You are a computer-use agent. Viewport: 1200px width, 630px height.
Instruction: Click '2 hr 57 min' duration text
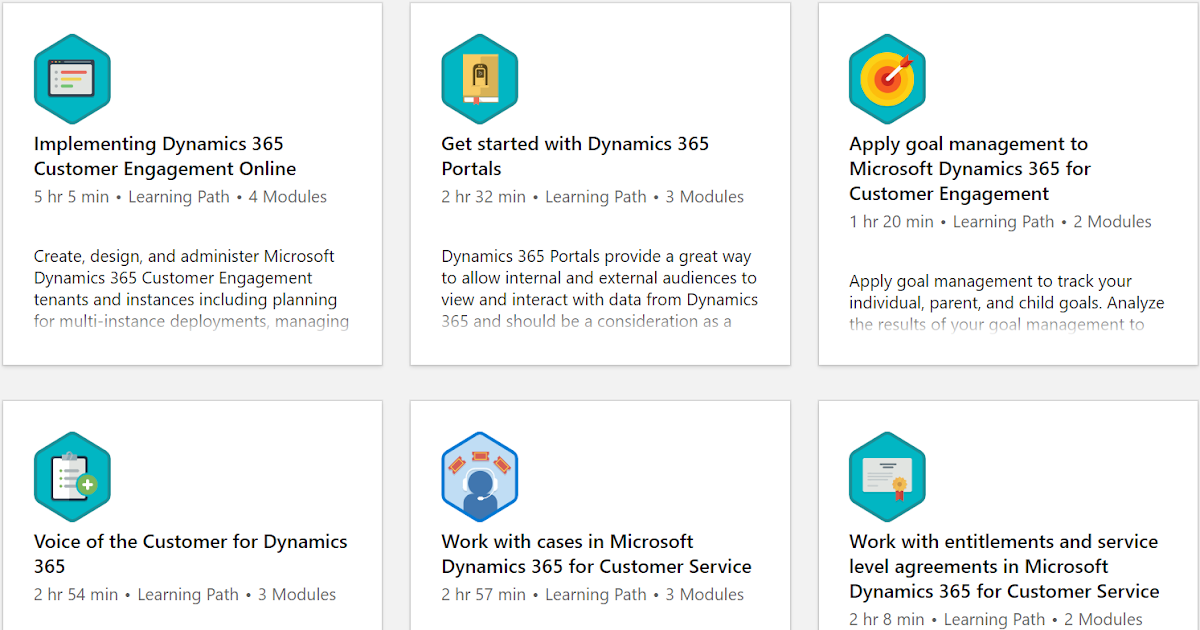484,594
